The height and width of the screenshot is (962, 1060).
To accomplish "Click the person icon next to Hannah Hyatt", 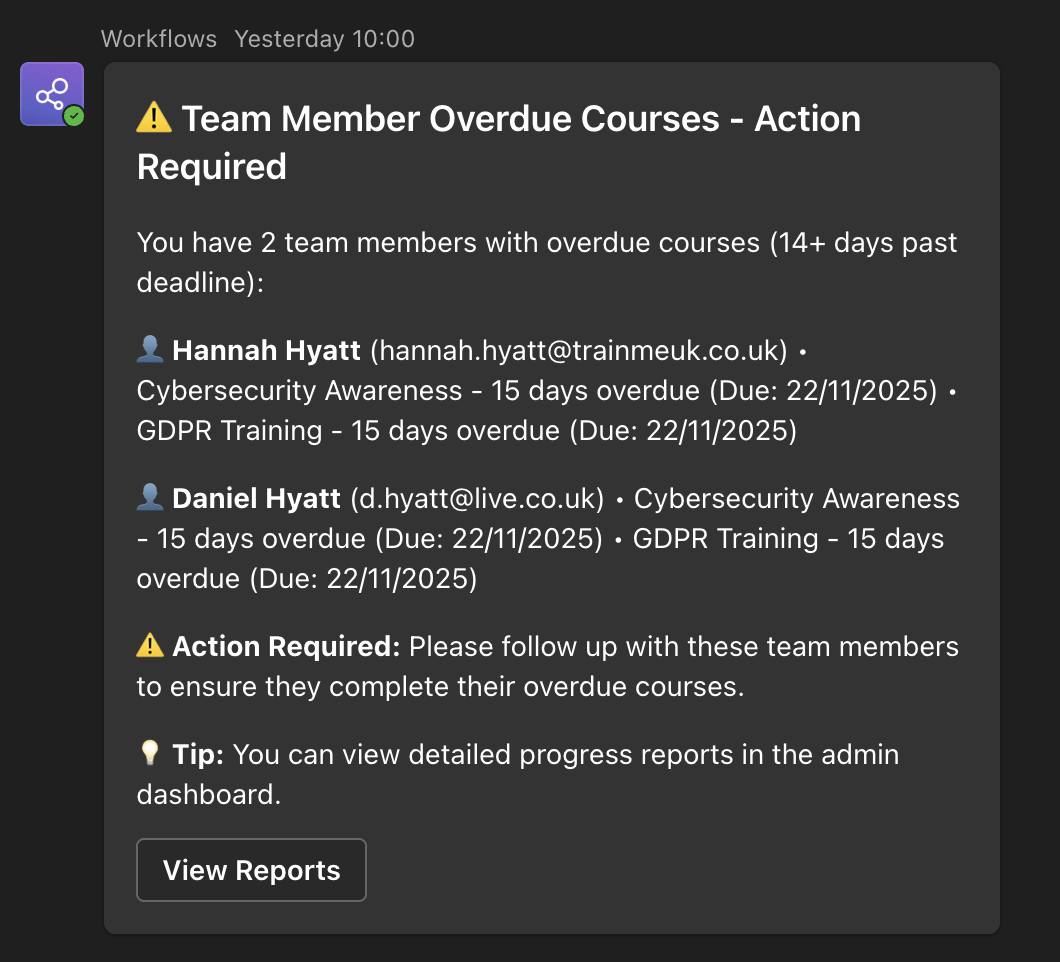I will pyautogui.click(x=149, y=350).
